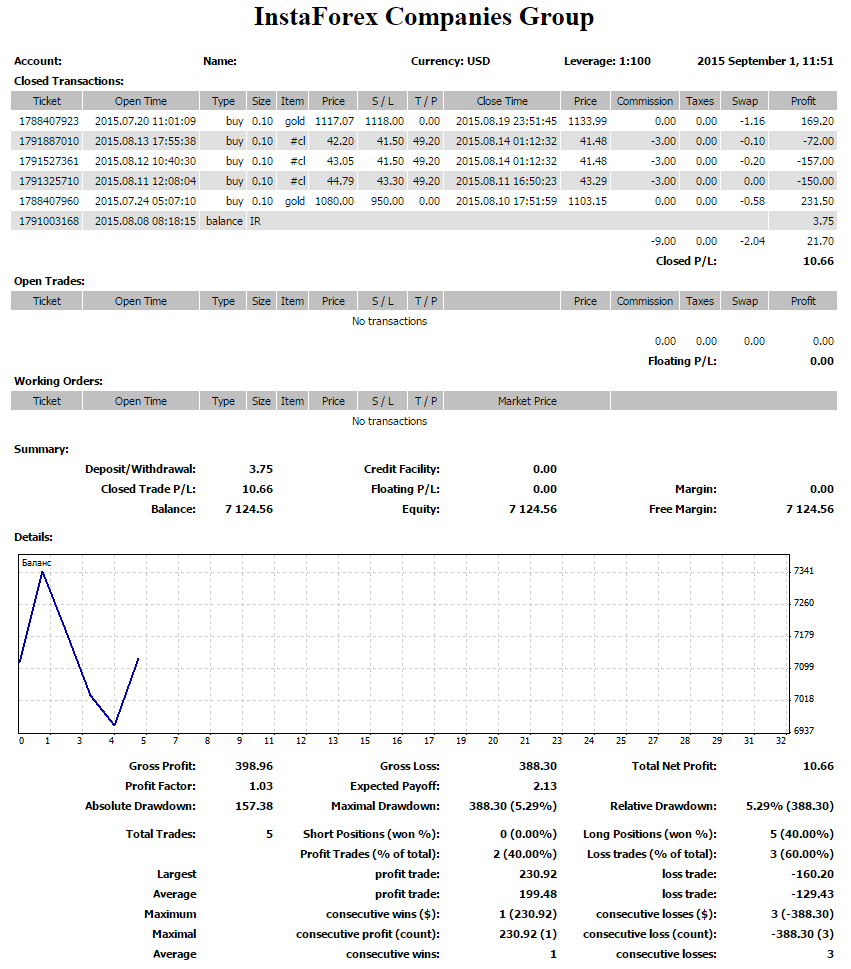Select ticket number 1791887010

click(49, 141)
